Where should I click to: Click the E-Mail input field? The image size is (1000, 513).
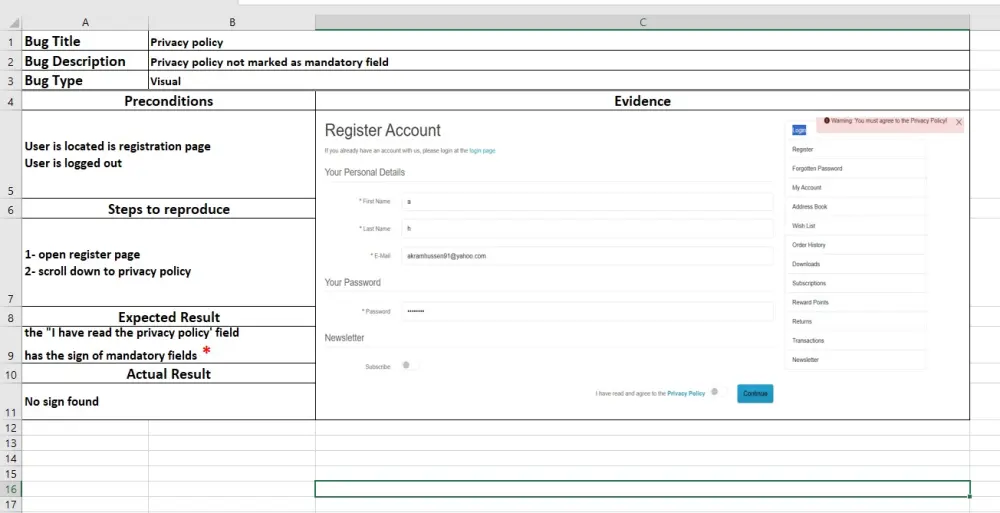pyautogui.click(x=587, y=256)
